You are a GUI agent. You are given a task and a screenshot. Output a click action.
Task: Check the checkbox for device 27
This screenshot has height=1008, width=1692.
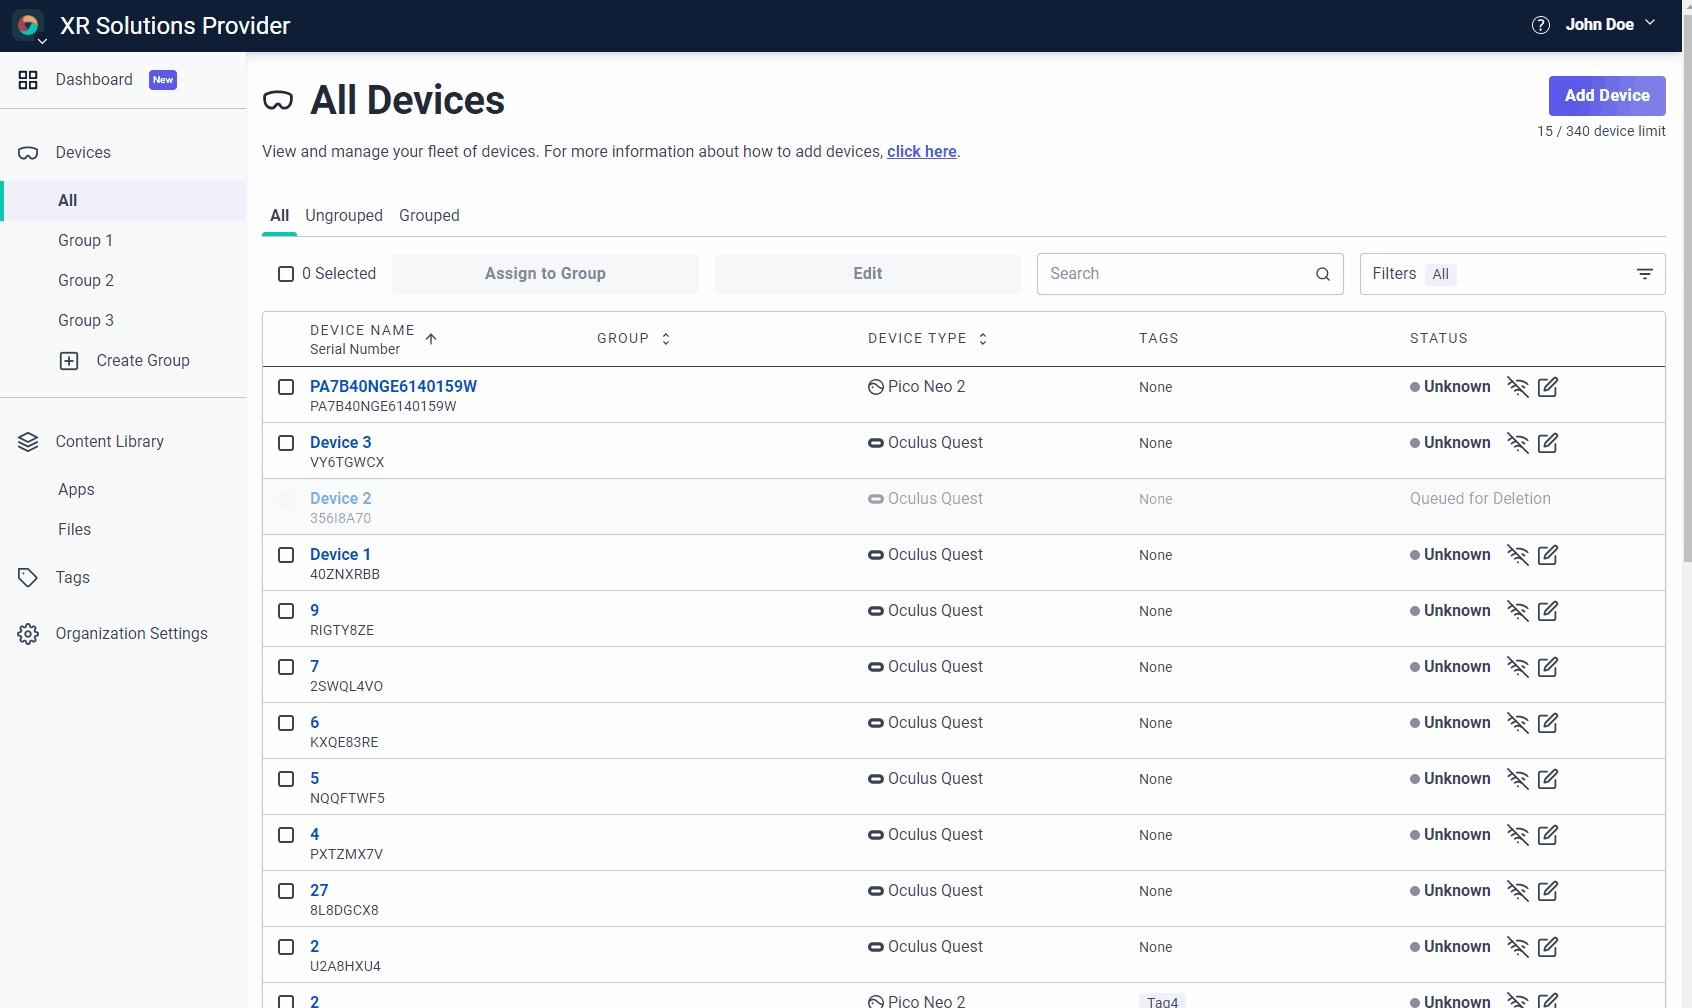tap(286, 891)
